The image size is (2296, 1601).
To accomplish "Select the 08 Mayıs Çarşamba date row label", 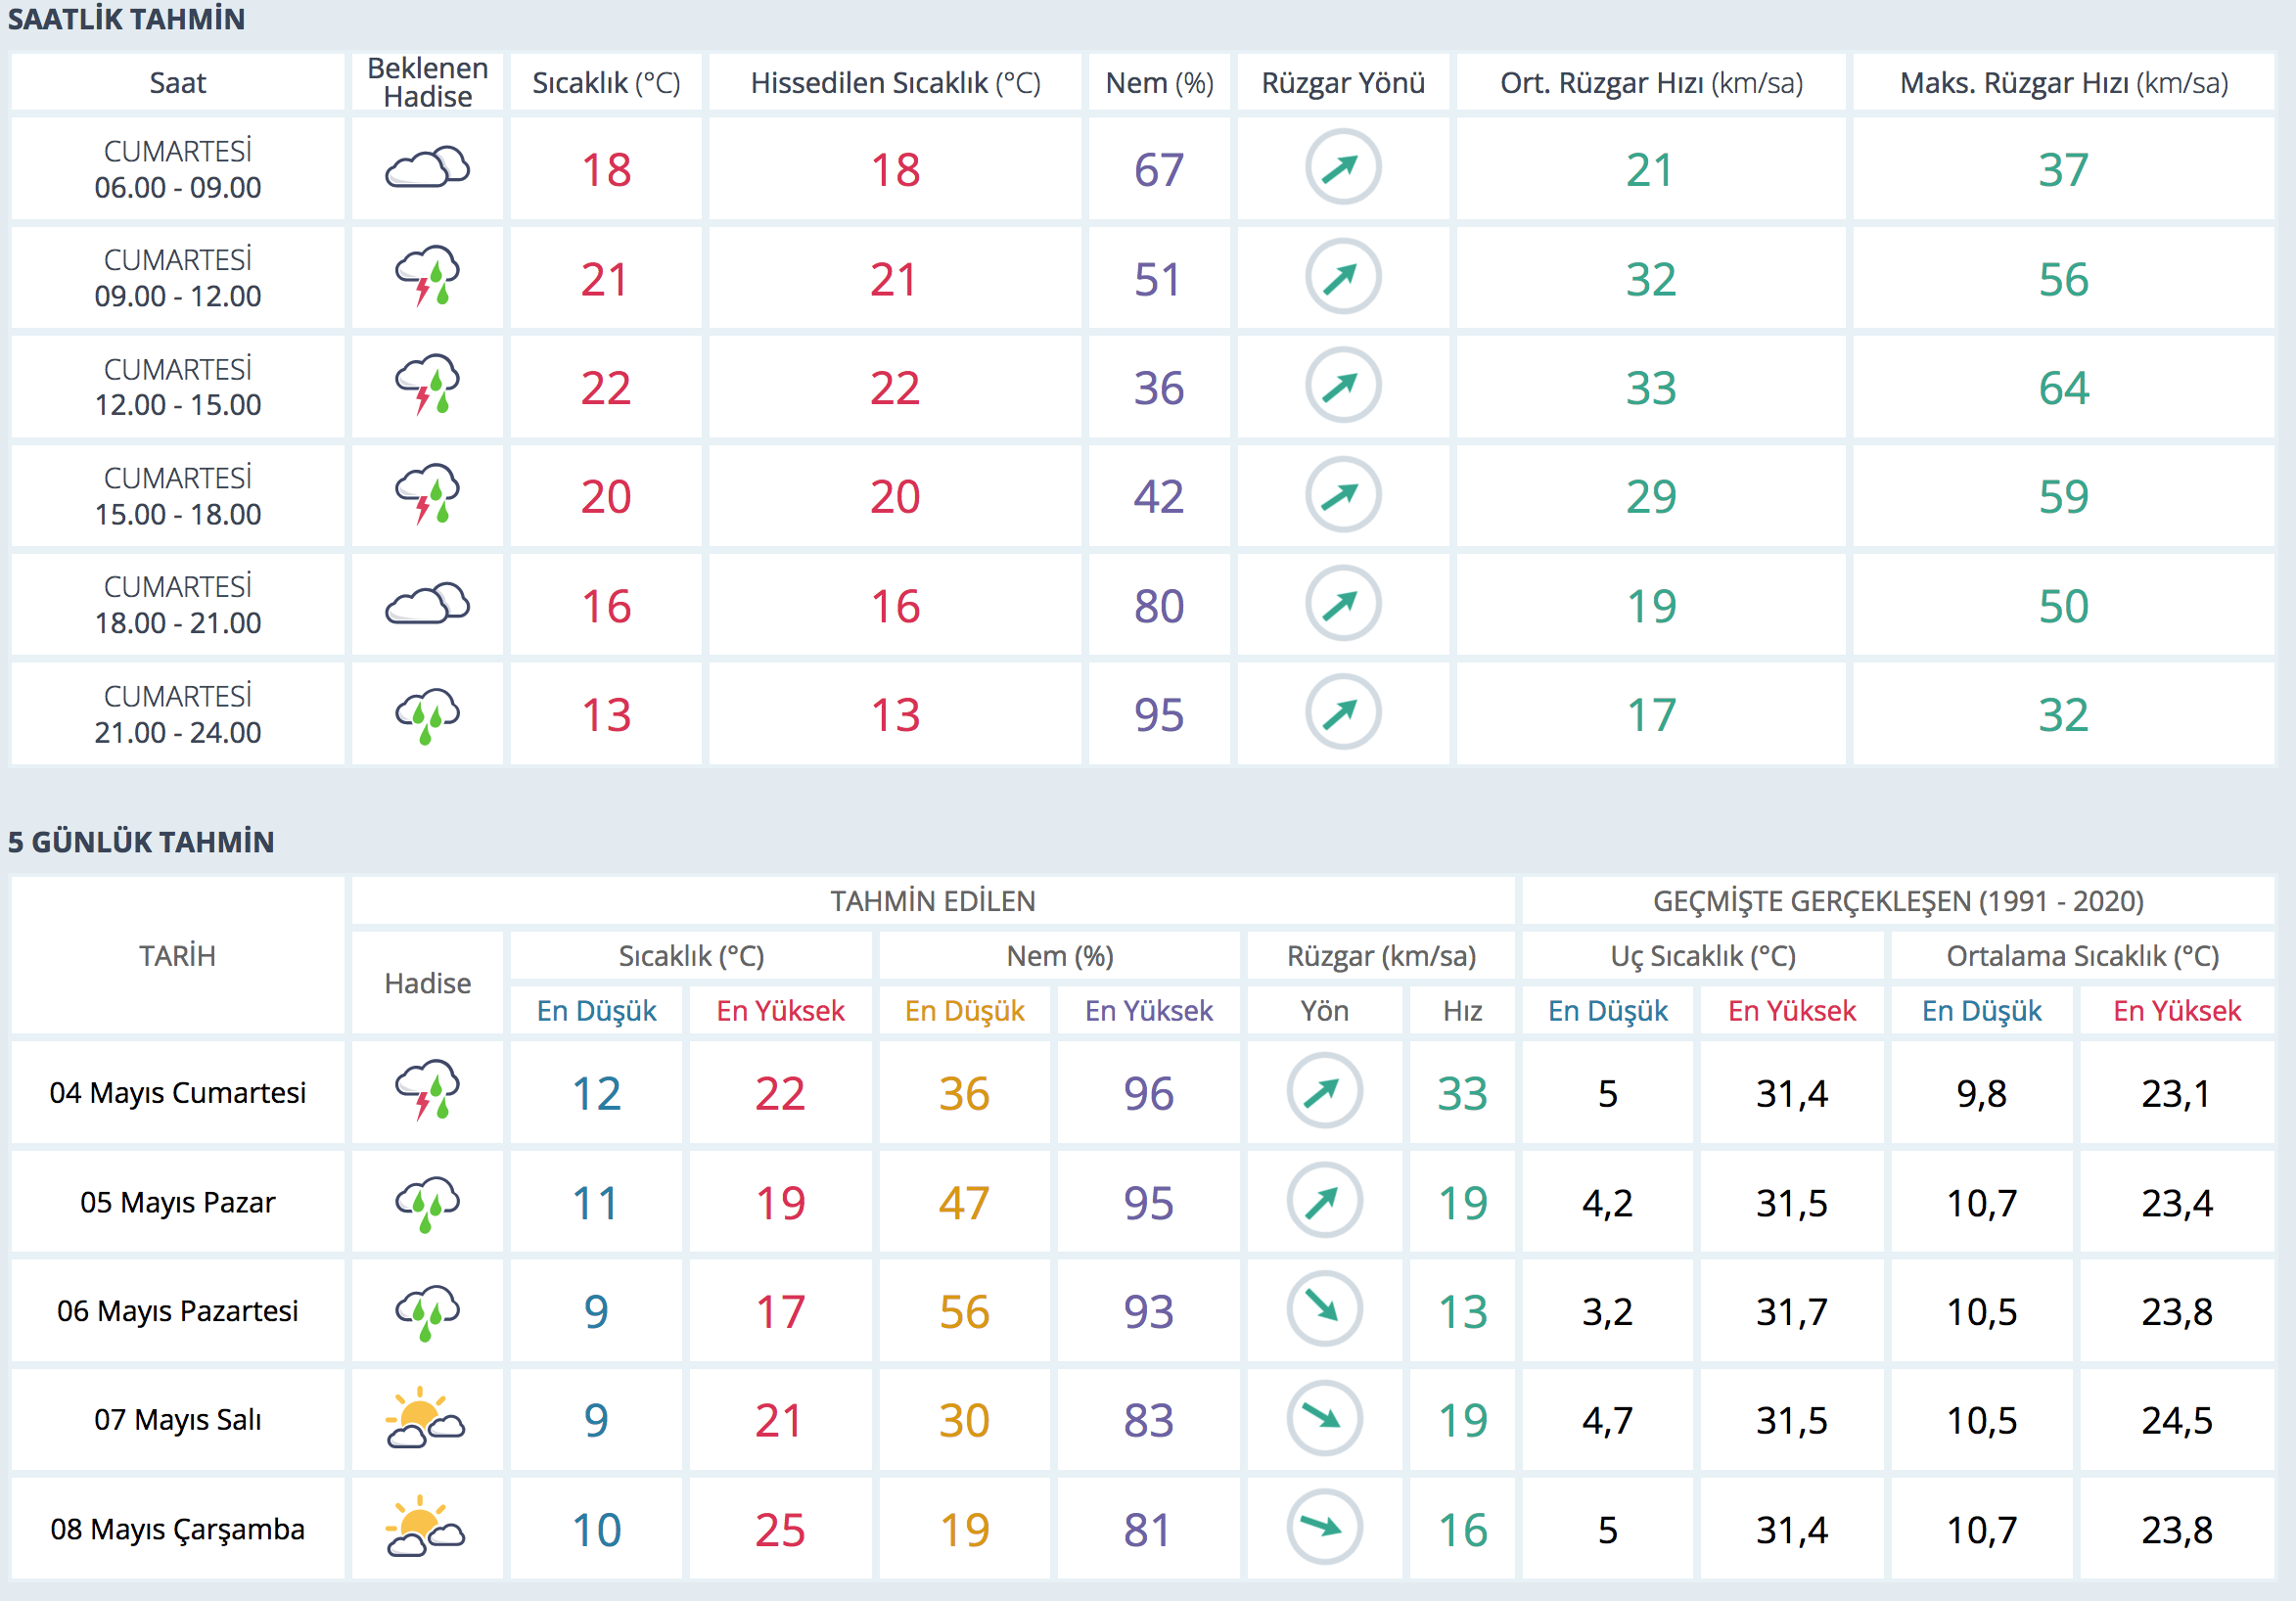I will (177, 1529).
